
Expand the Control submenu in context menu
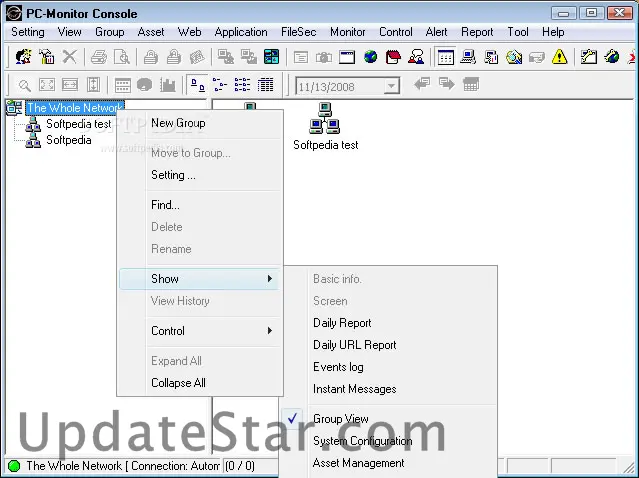pos(200,330)
